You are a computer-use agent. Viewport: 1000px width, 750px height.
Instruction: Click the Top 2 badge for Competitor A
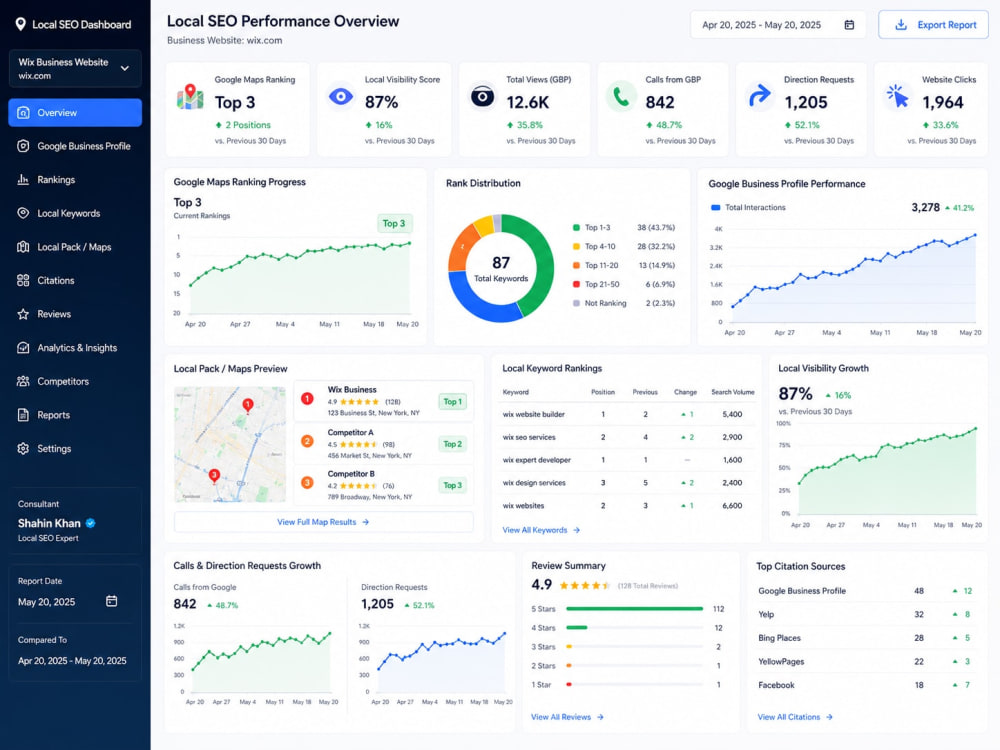coord(453,444)
